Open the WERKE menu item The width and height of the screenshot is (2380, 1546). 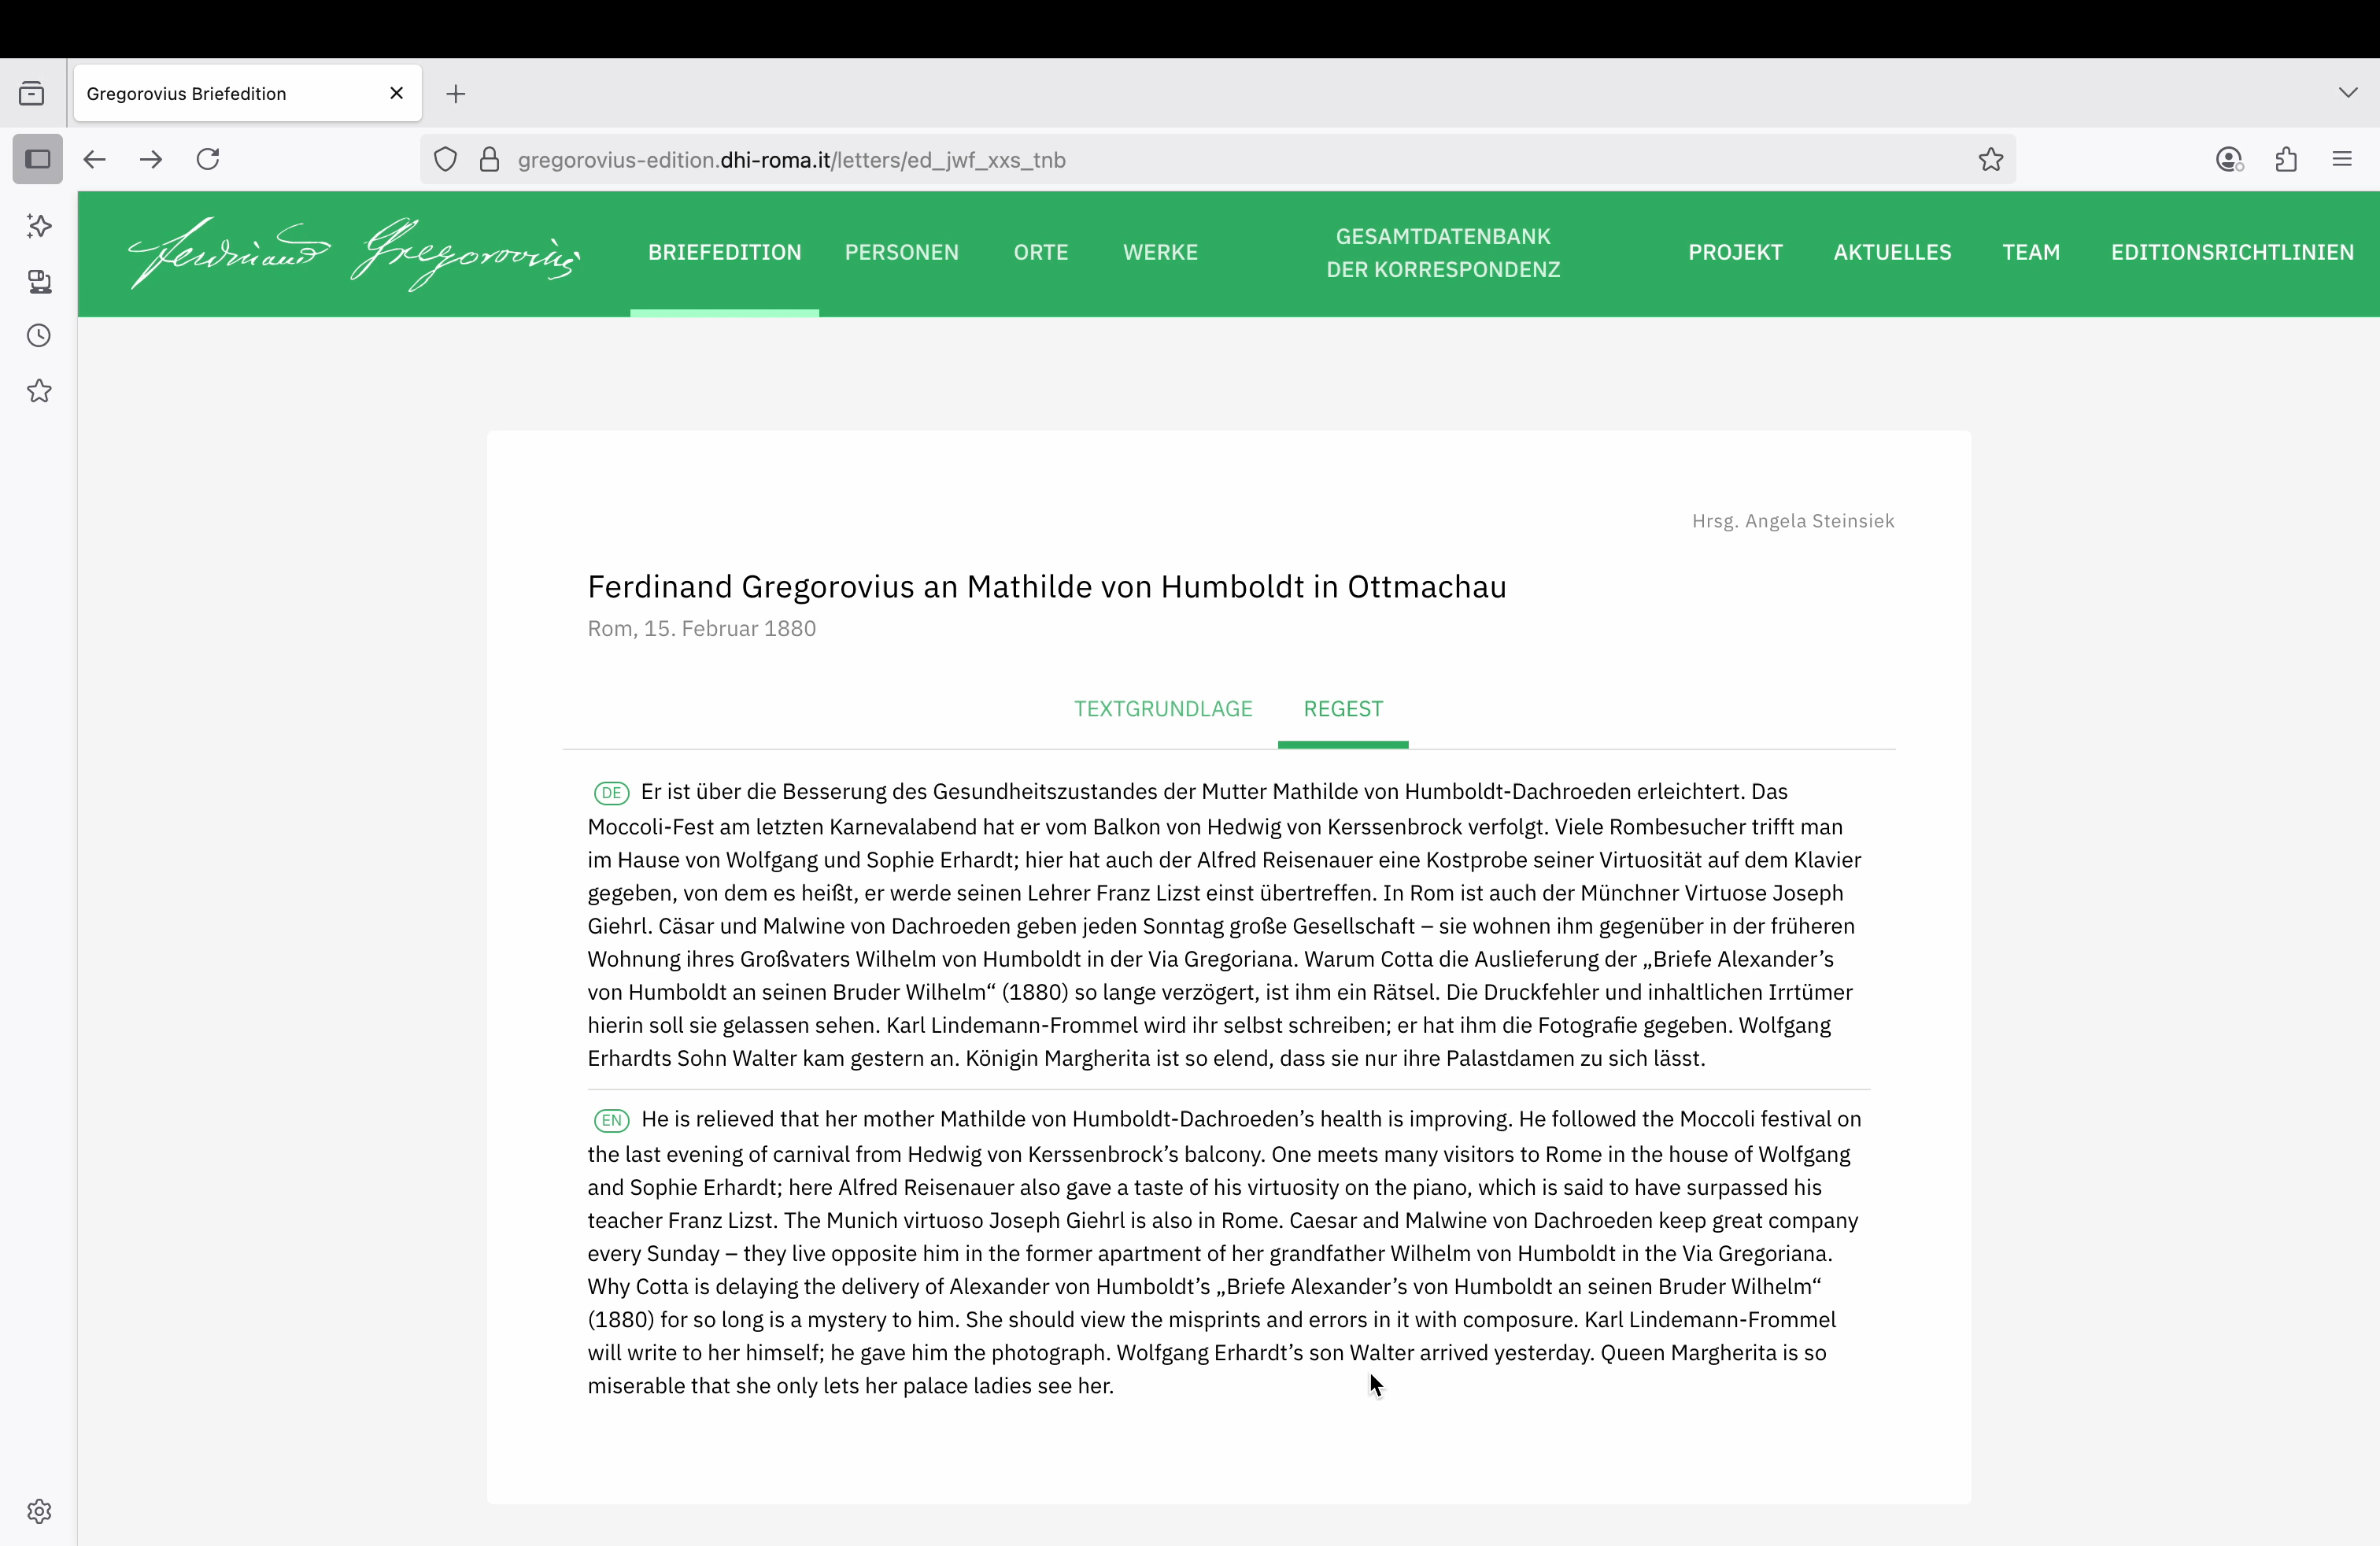click(1160, 253)
